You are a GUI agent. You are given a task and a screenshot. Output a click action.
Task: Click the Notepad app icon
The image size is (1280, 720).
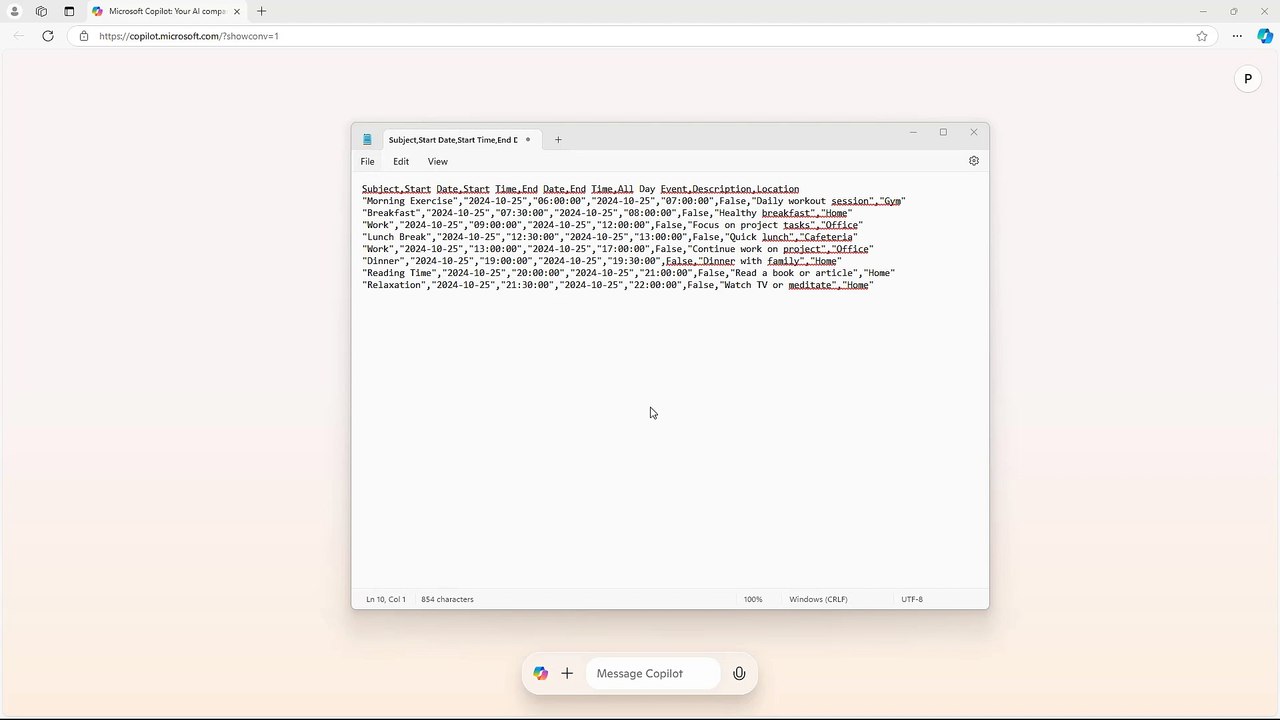(367, 140)
